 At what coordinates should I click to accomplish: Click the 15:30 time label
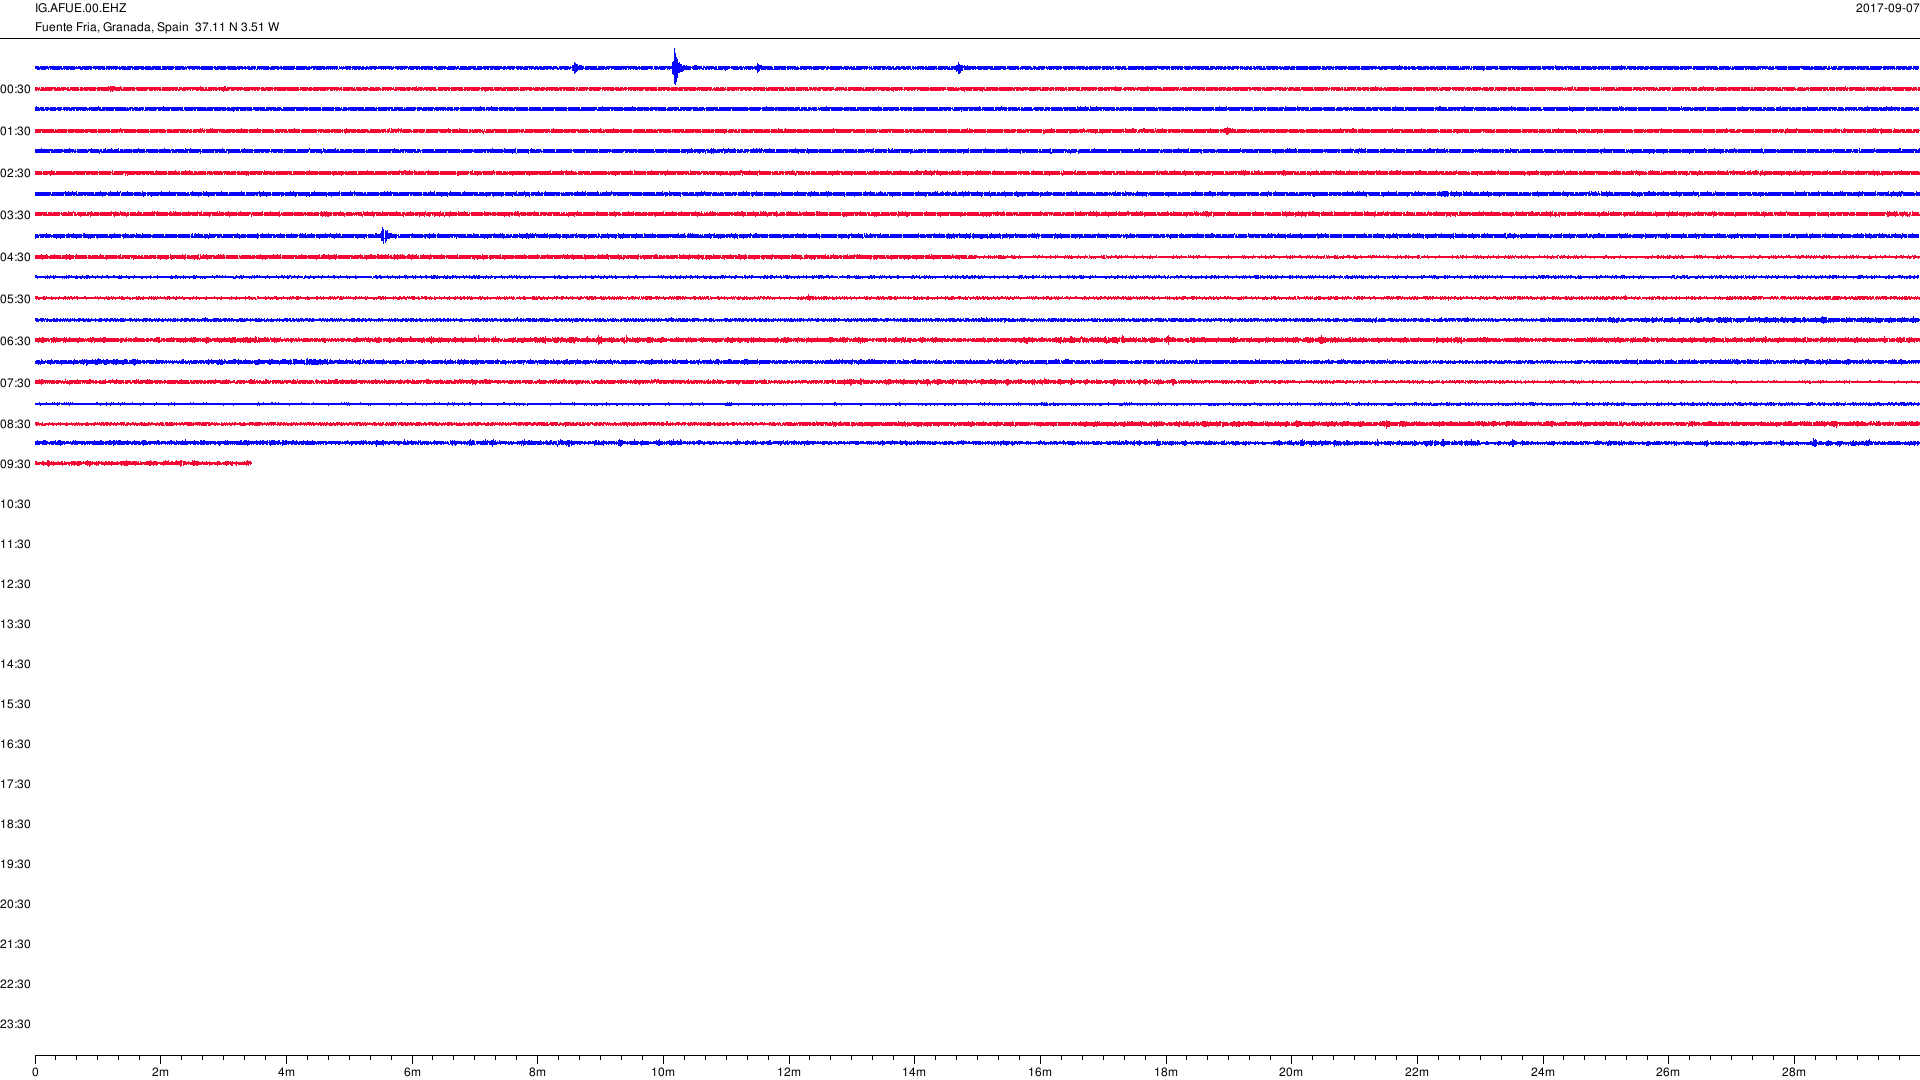[15, 704]
